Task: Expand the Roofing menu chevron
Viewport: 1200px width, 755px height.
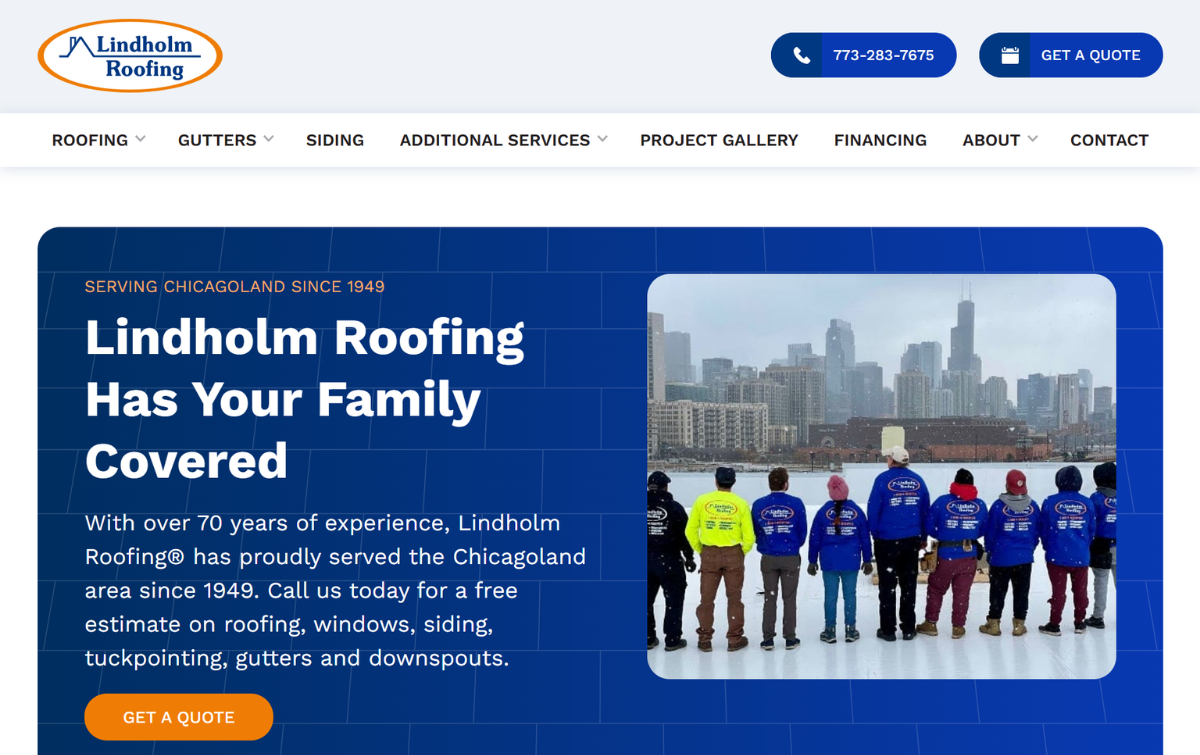Action: coord(141,139)
